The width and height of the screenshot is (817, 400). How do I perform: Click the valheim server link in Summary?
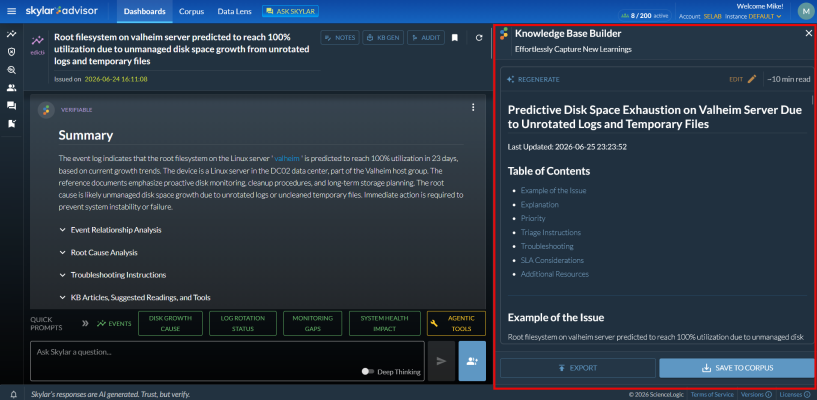pos(287,158)
